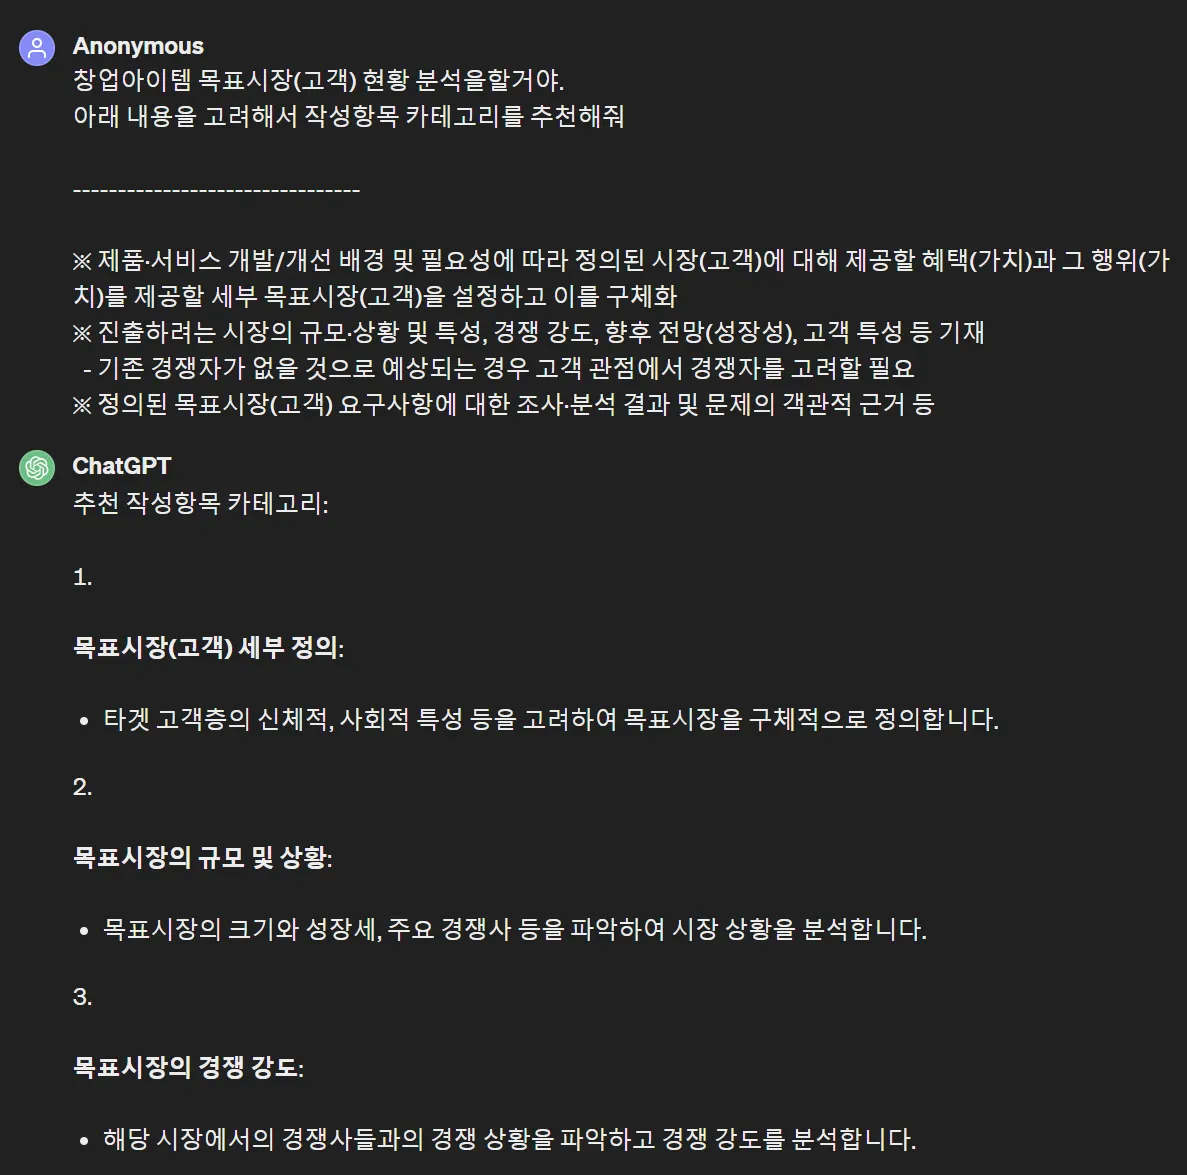
Task: Select the ChatGPT name label
Action: (122, 466)
